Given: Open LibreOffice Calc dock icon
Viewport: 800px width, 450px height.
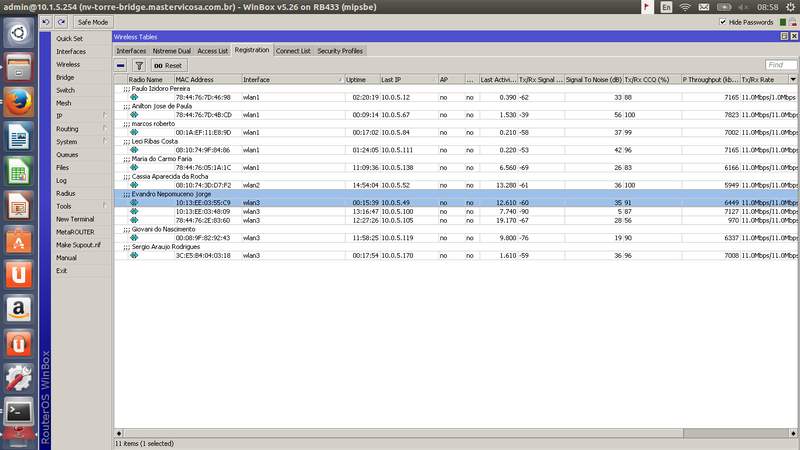Looking at the screenshot, I should tap(18, 171).
